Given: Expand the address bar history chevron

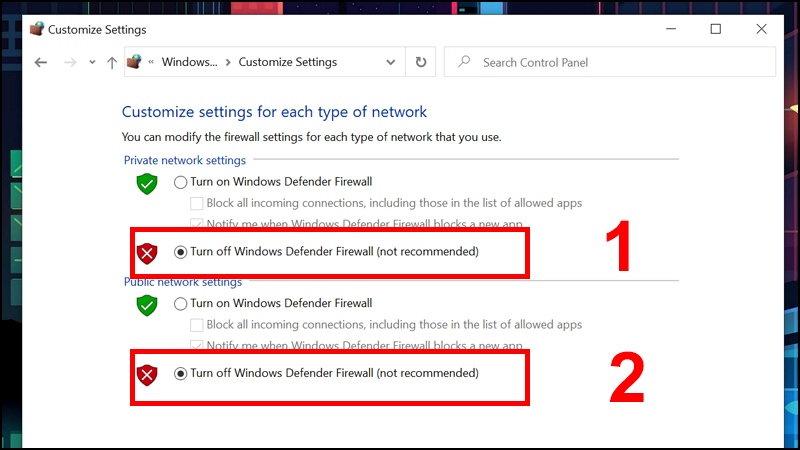Looking at the screenshot, I should click(390, 62).
